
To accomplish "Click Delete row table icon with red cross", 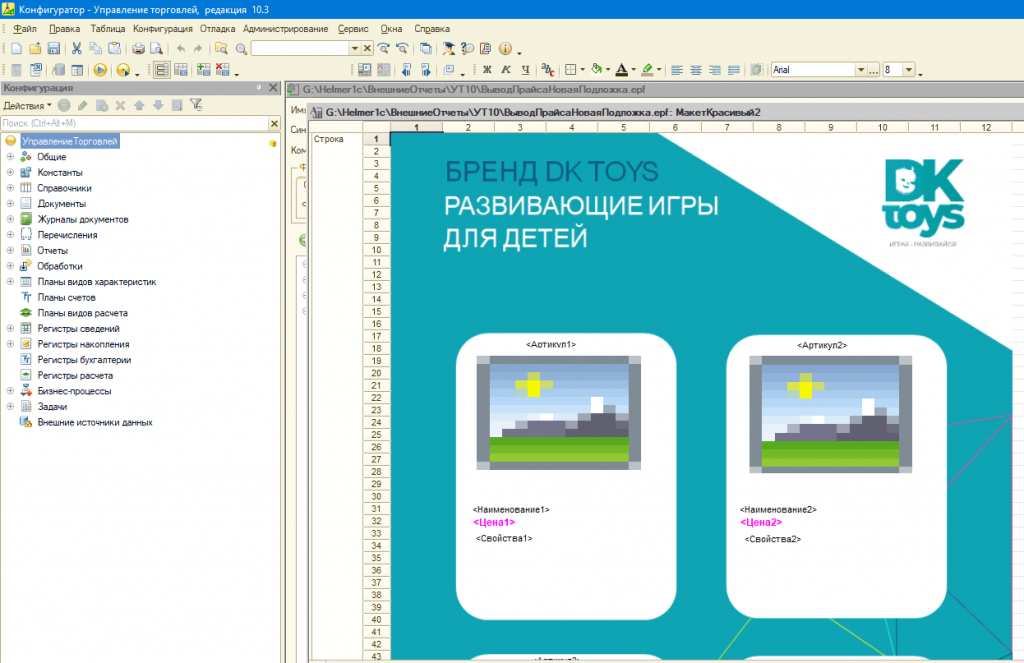I will click(223, 70).
